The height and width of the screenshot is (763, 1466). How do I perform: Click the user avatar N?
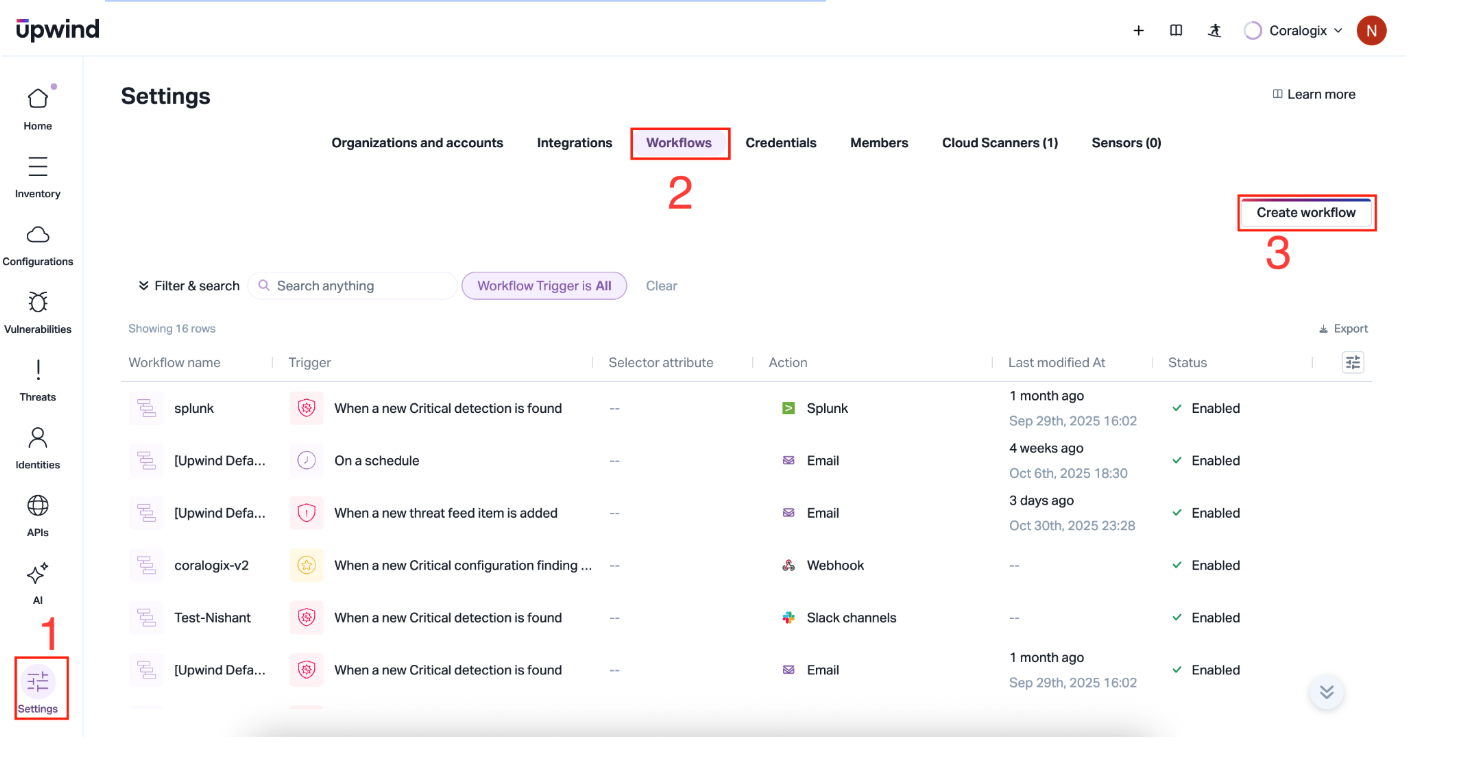tap(1370, 31)
